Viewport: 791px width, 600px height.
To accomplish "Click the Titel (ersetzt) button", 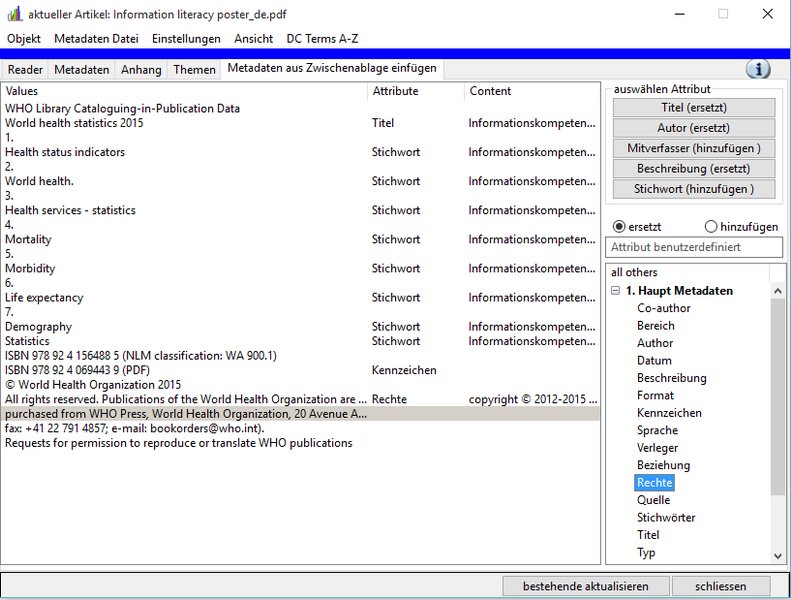I will (x=694, y=107).
